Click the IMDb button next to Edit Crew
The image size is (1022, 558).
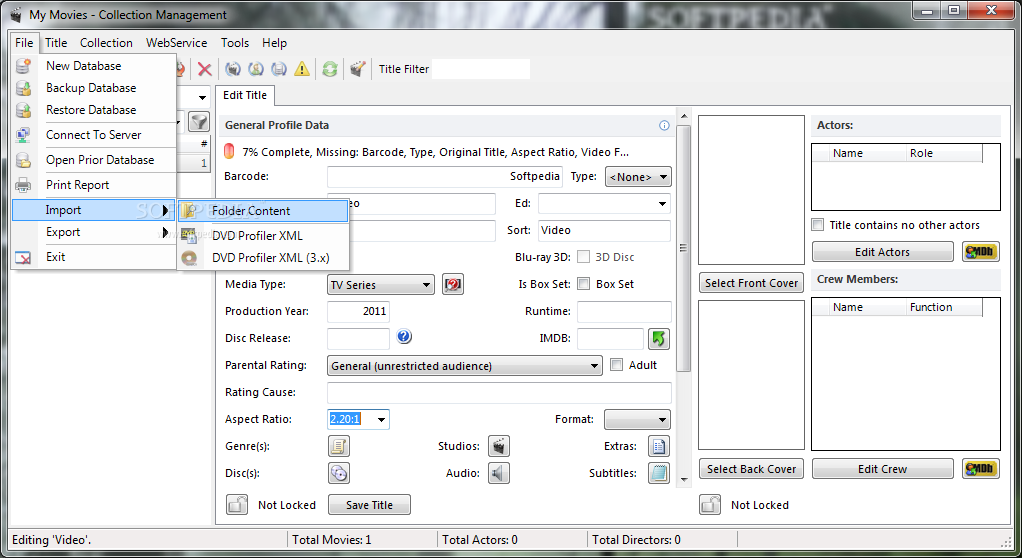[981, 469]
